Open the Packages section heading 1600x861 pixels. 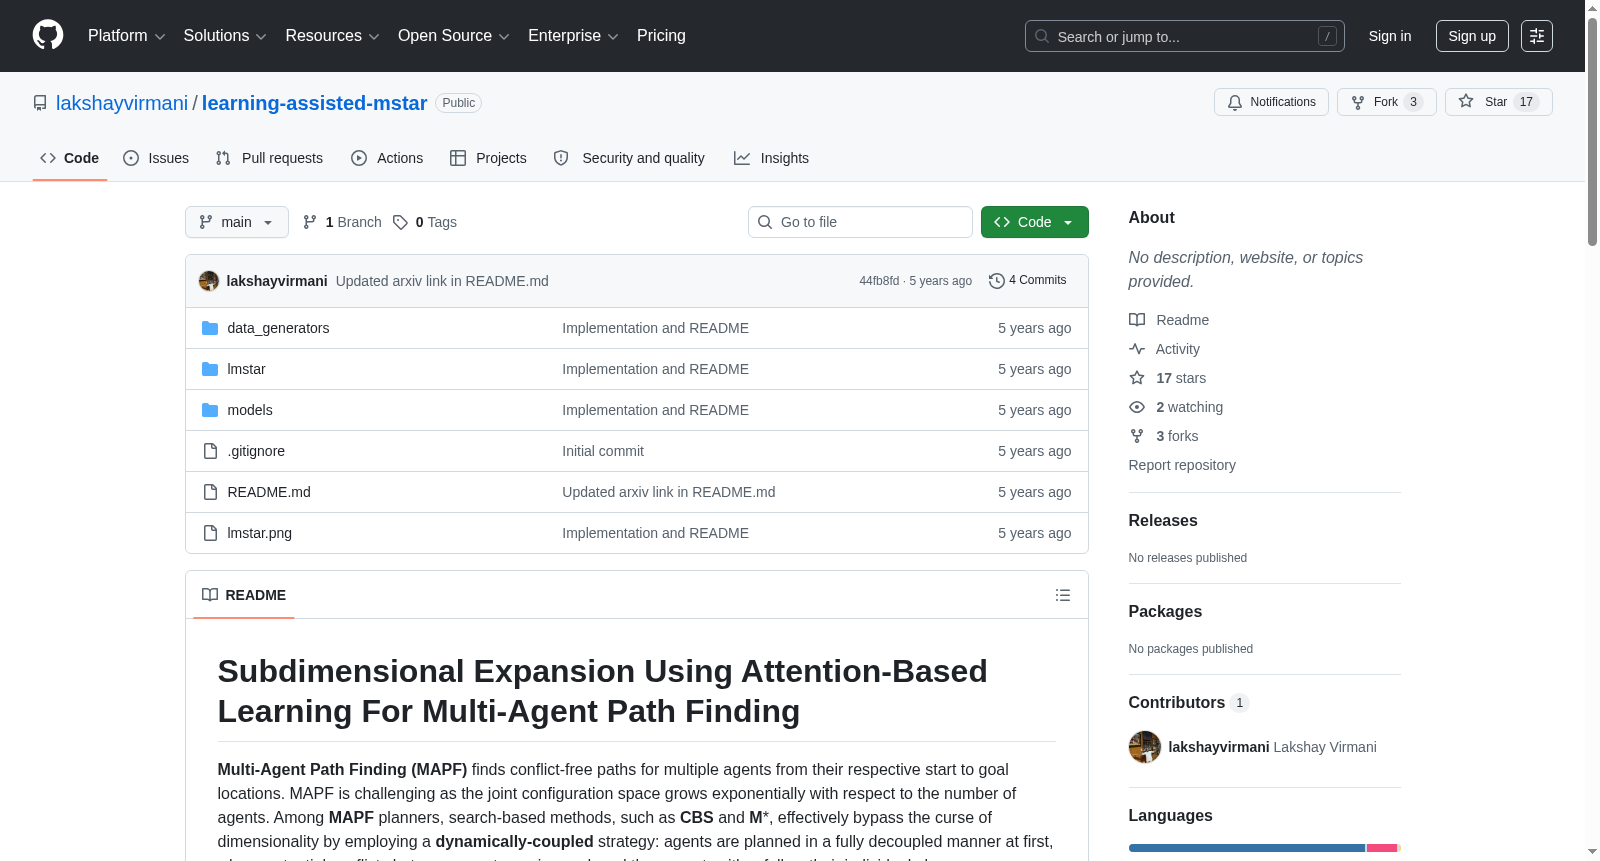1165,612
